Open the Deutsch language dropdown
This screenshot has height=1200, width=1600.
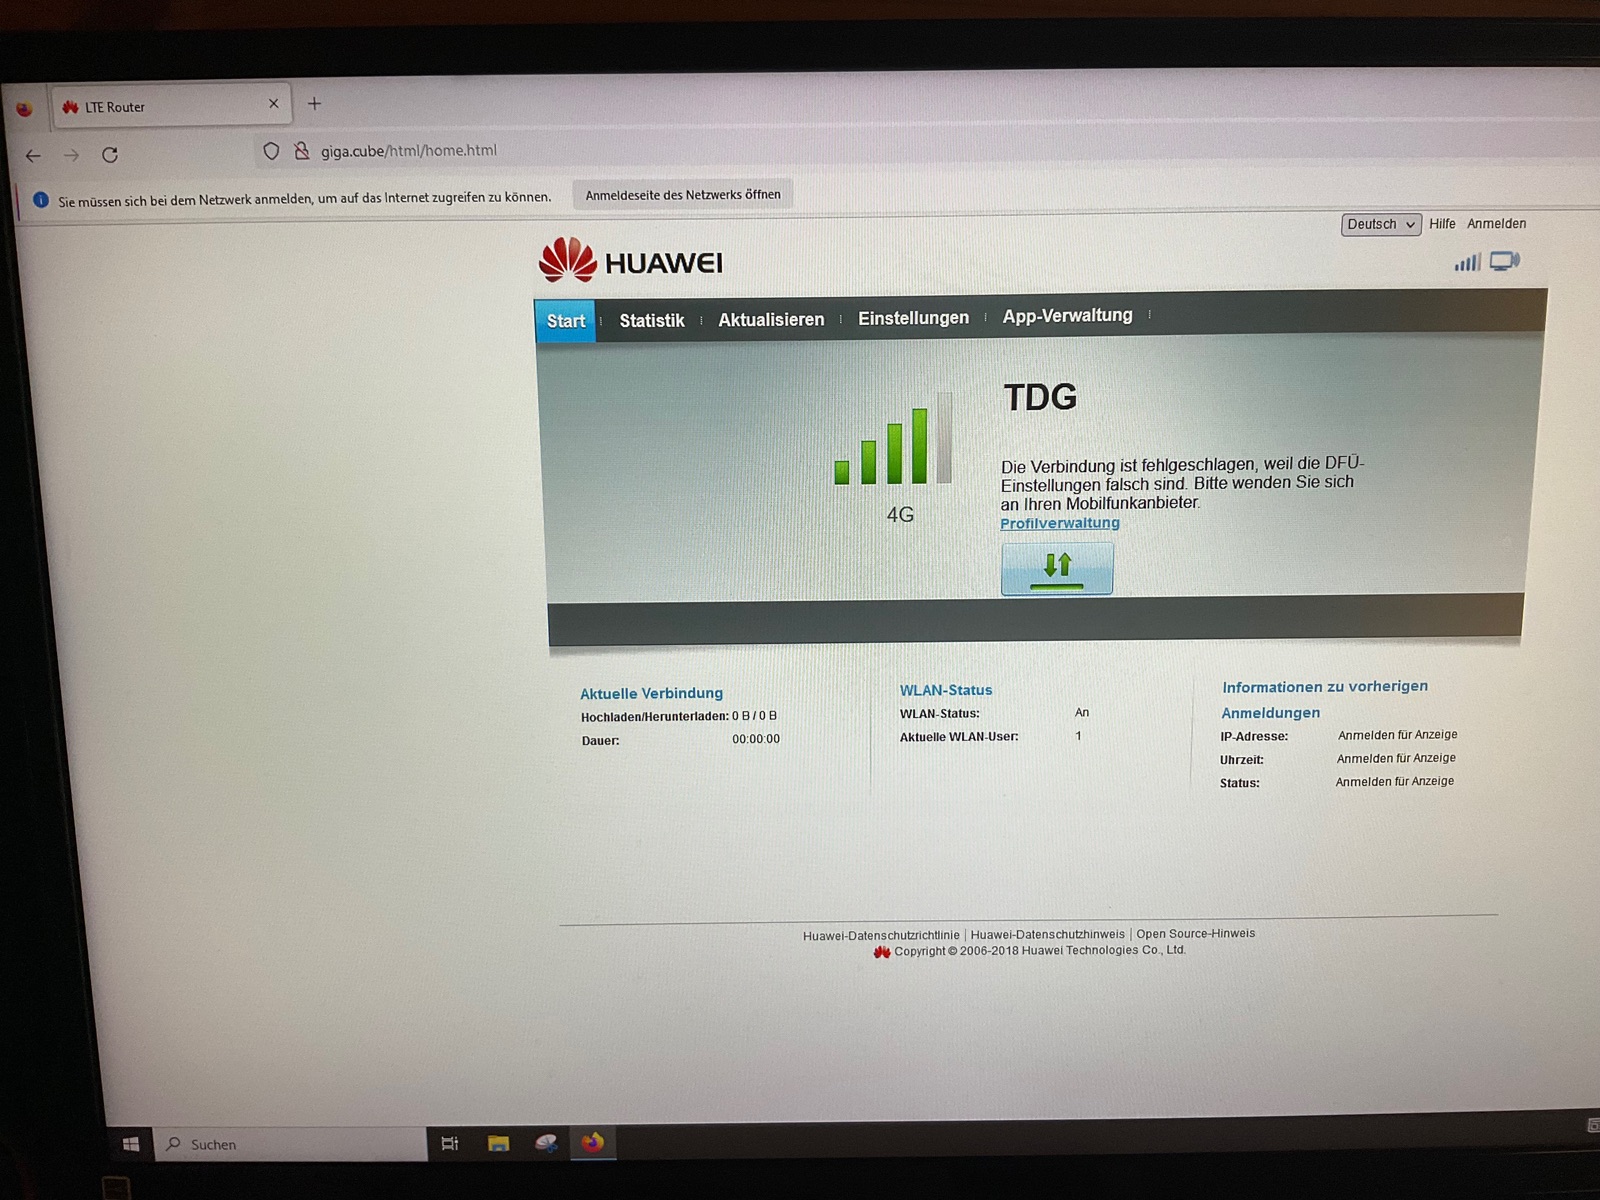(1380, 225)
